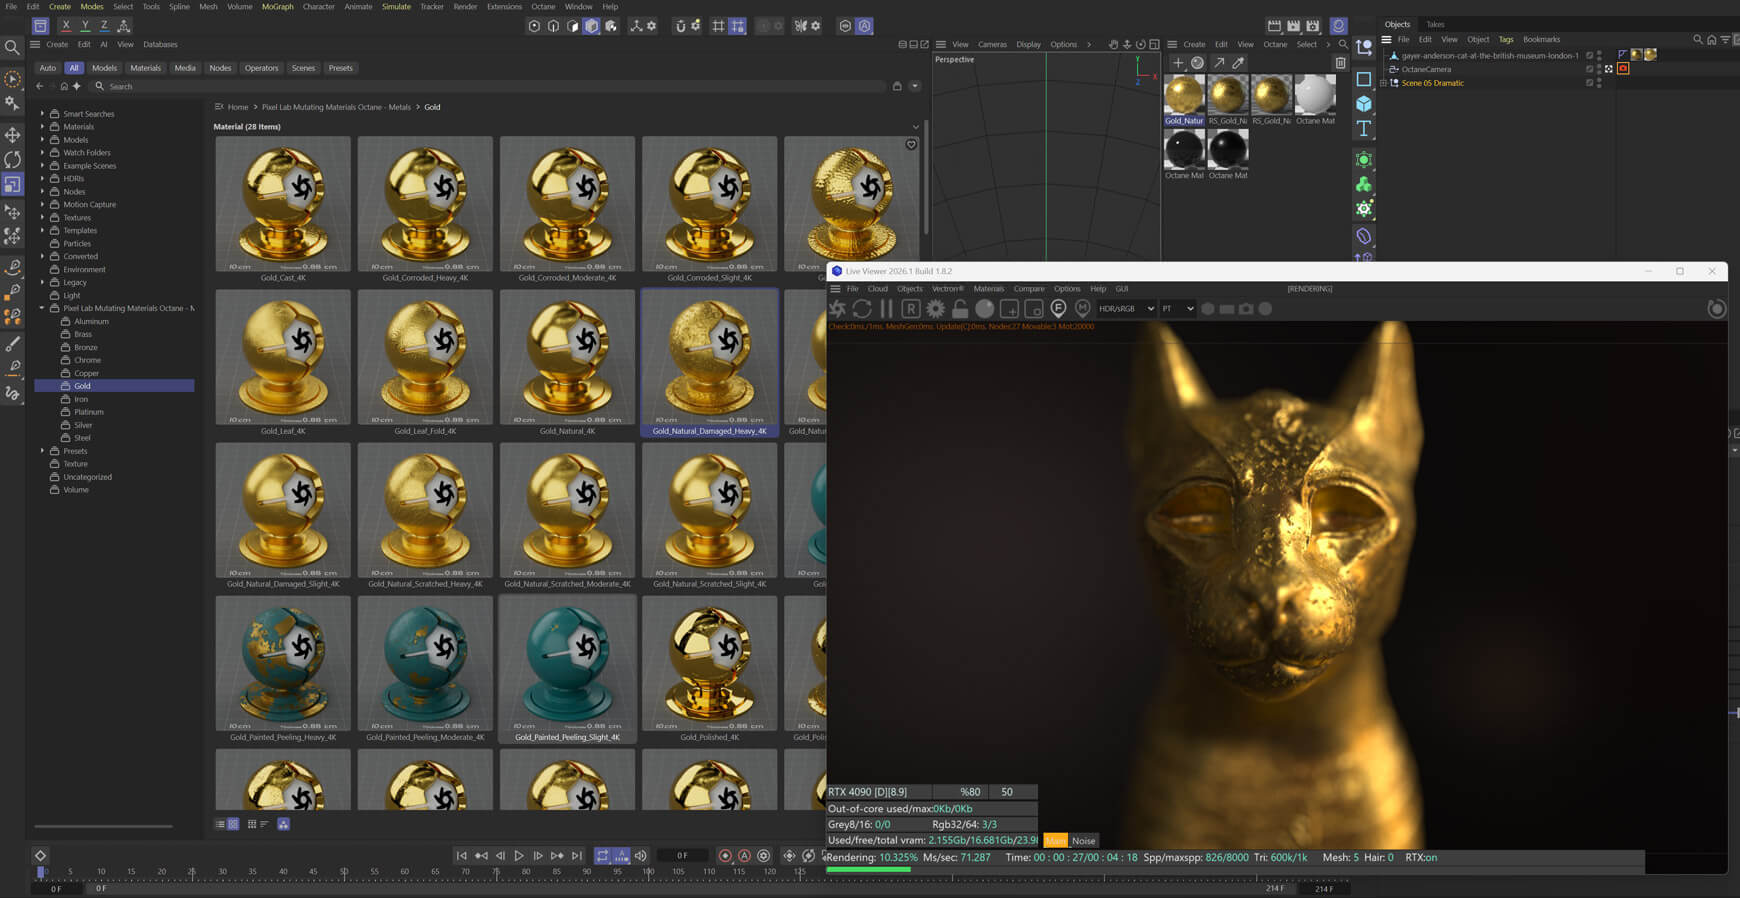This screenshot has height=898, width=1740.
Task: Click the magnifier search icon at top-left
Action: (12, 47)
